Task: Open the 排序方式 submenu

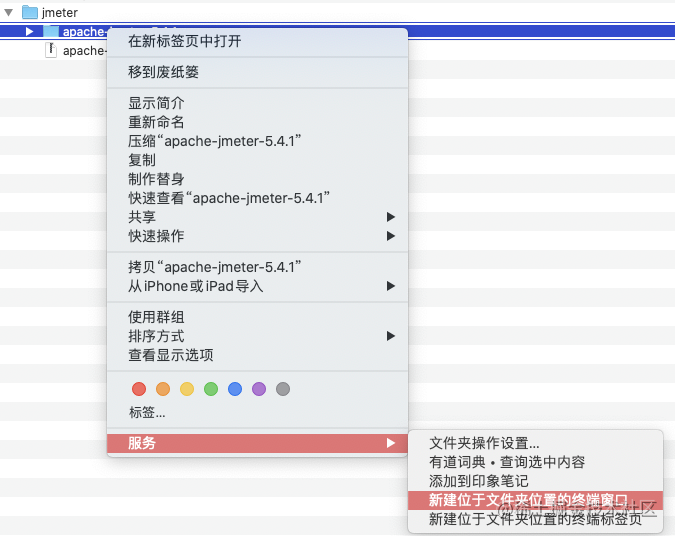Action: tap(257, 336)
